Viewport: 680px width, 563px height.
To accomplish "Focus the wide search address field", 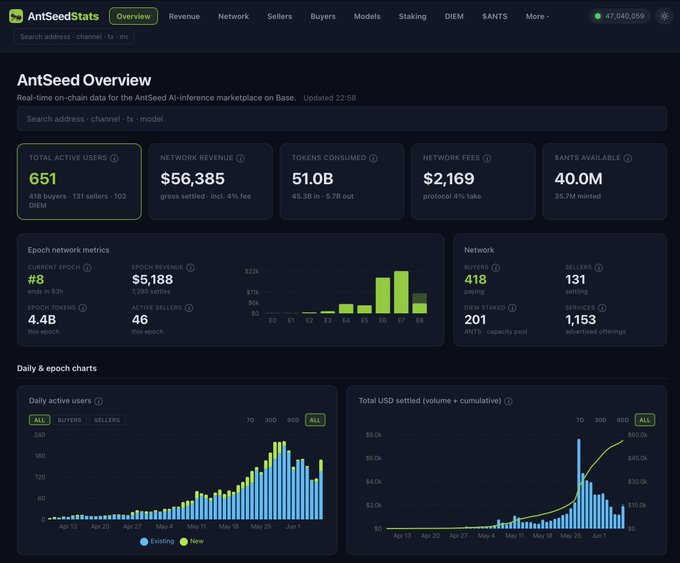I will coord(342,119).
